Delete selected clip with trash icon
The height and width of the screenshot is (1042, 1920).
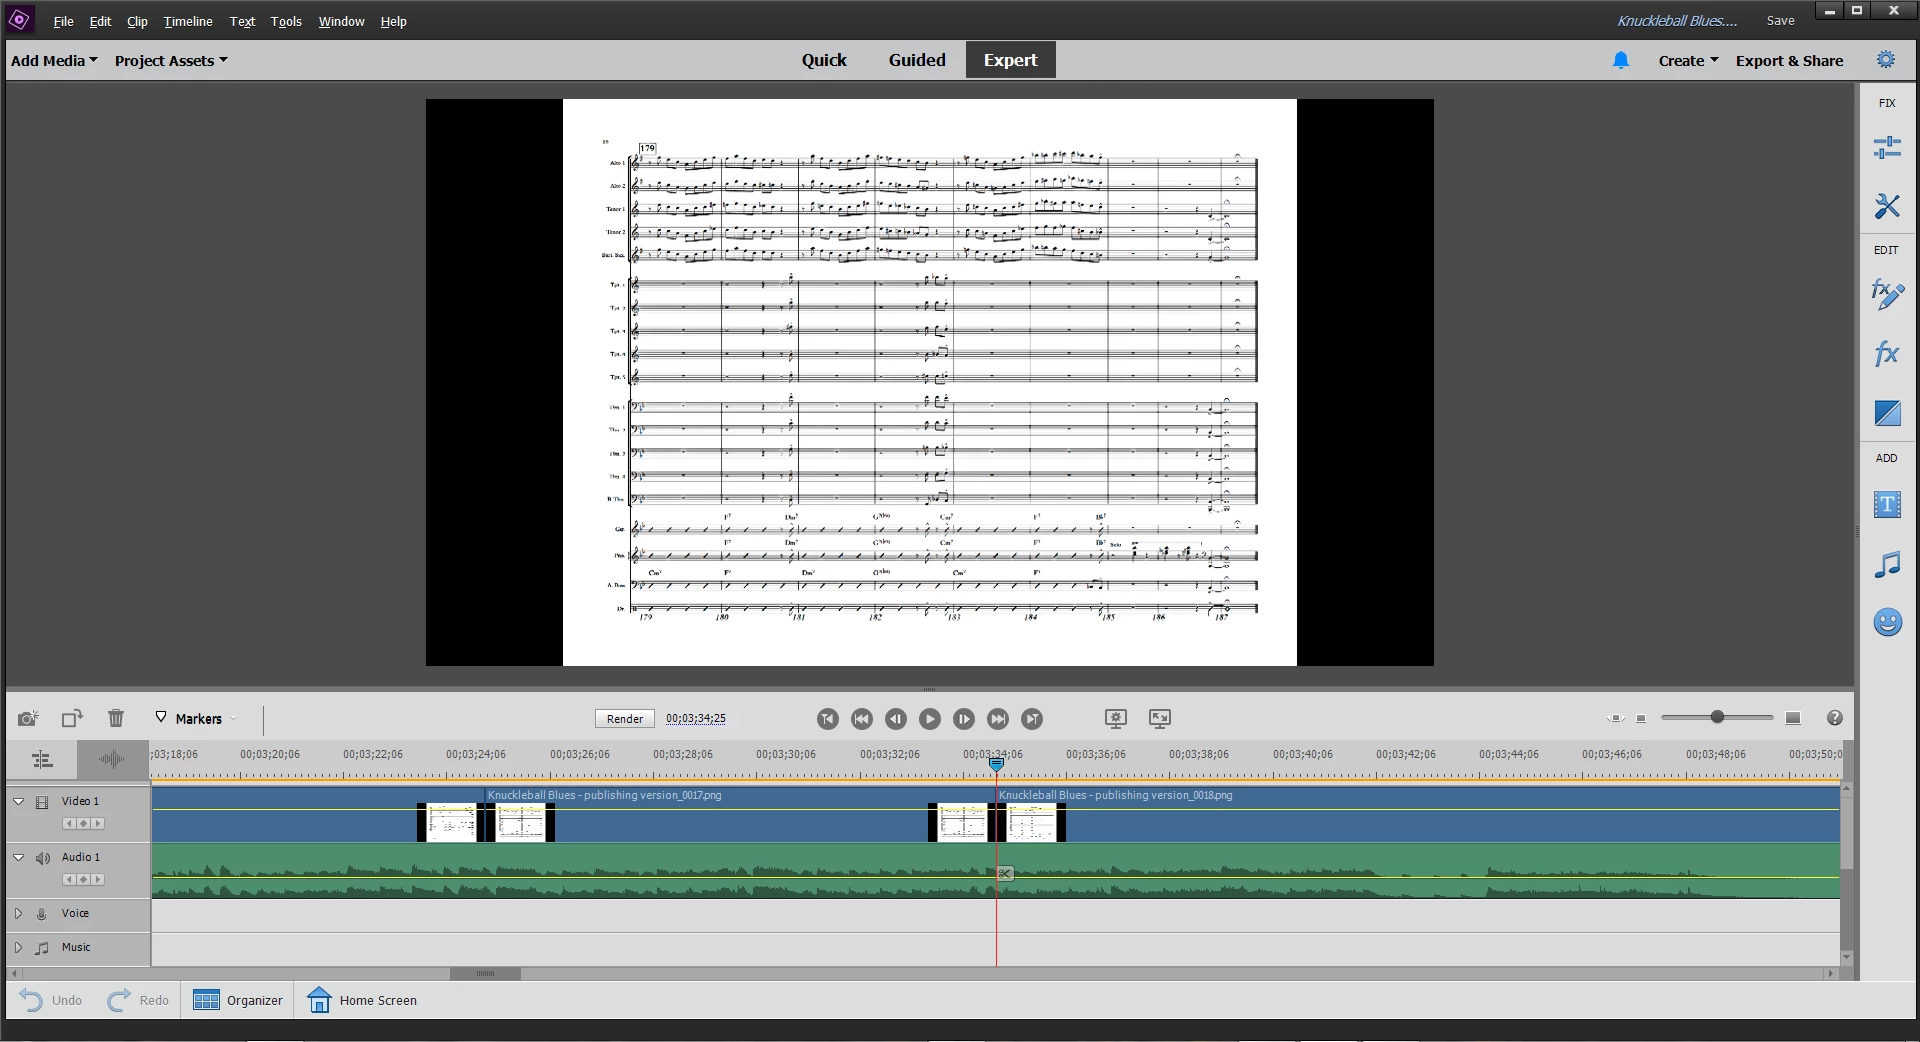pos(116,718)
